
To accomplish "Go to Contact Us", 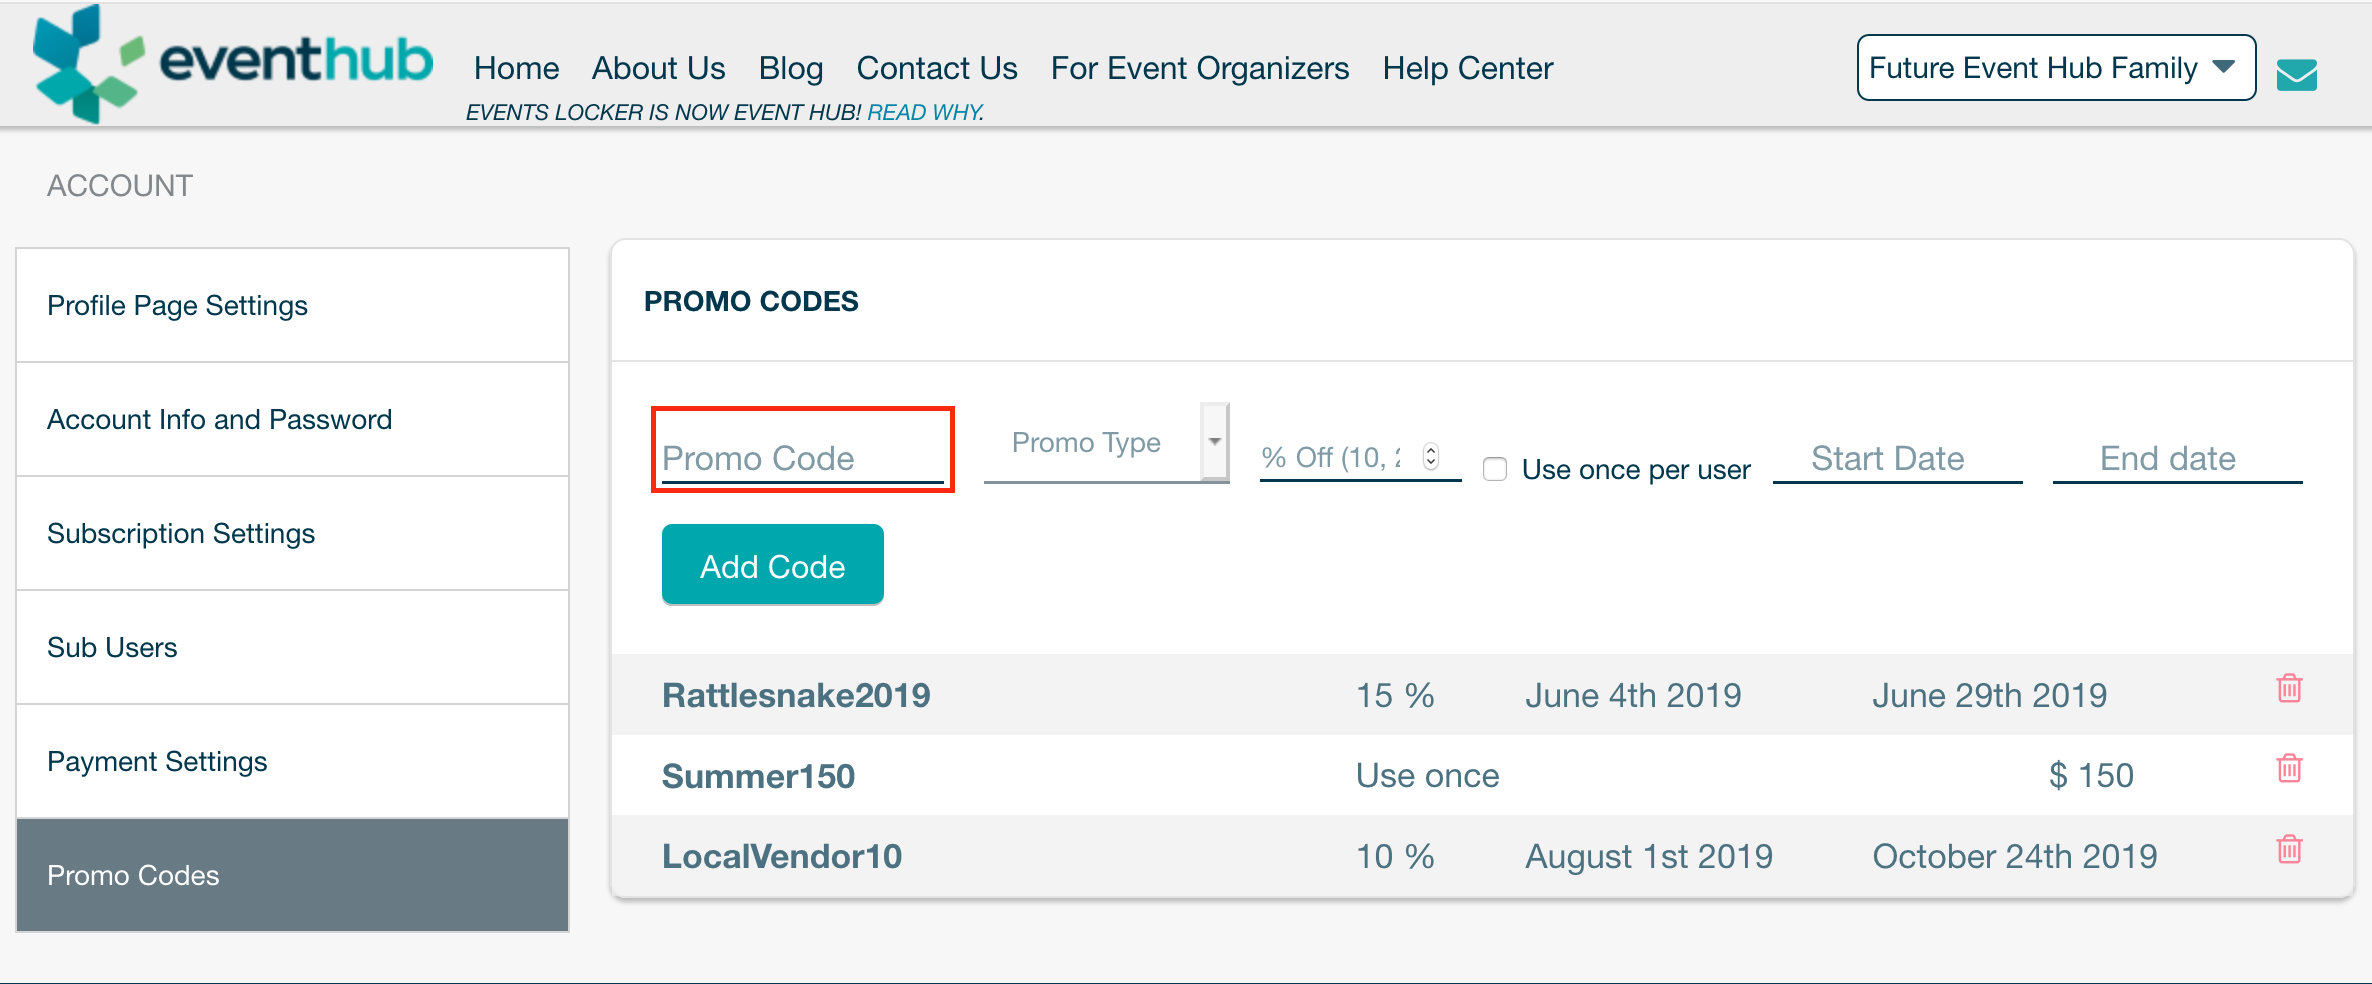I will point(936,67).
